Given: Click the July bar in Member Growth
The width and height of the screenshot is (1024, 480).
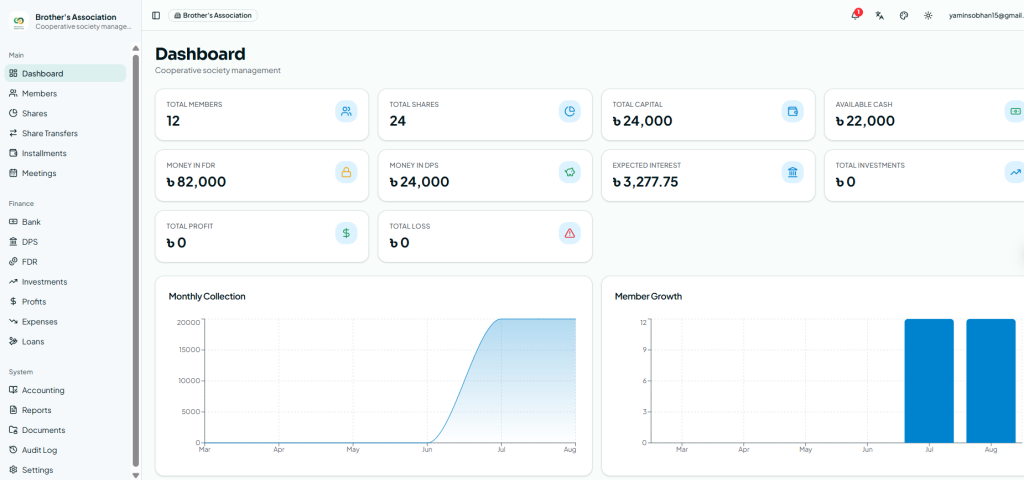Looking at the screenshot, I should click(929, 381).
